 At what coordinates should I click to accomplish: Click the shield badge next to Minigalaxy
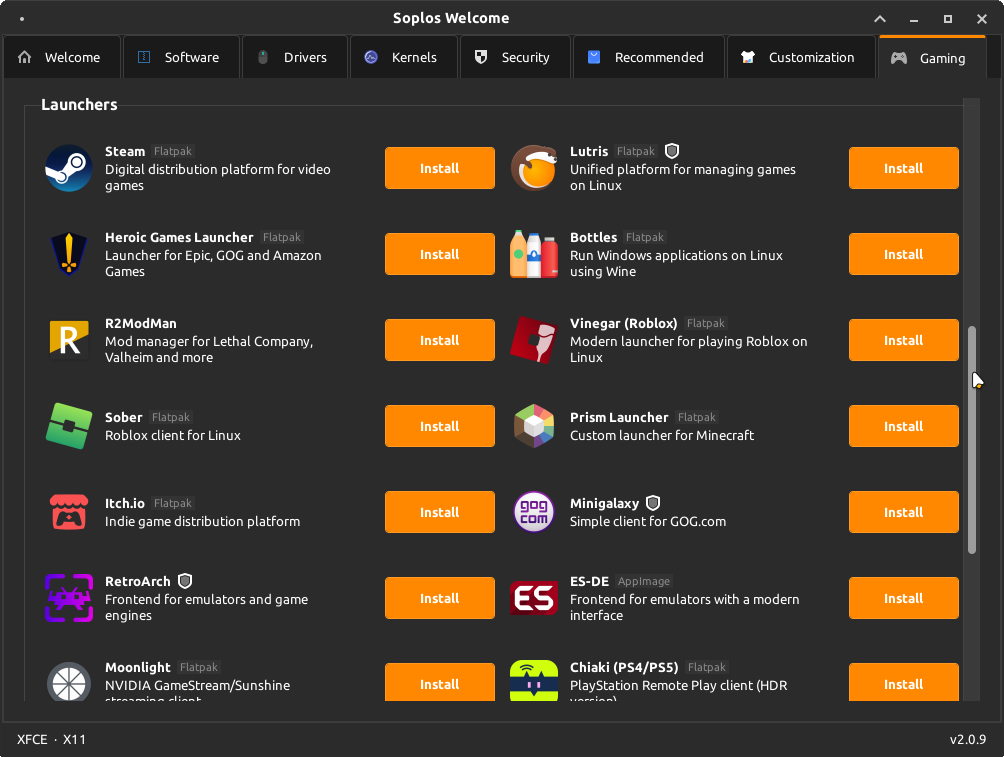point(652,503)
